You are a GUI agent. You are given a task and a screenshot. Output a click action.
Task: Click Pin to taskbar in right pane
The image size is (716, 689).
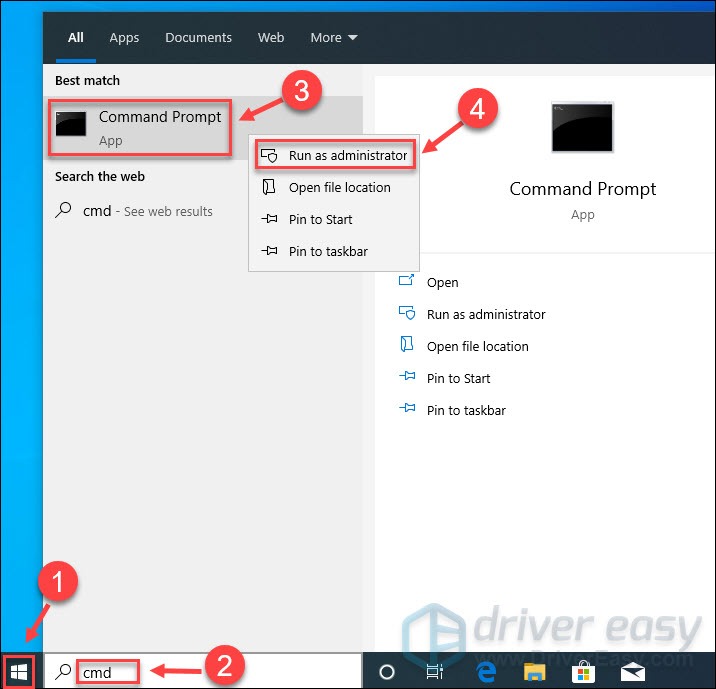(x=466, y=410)
